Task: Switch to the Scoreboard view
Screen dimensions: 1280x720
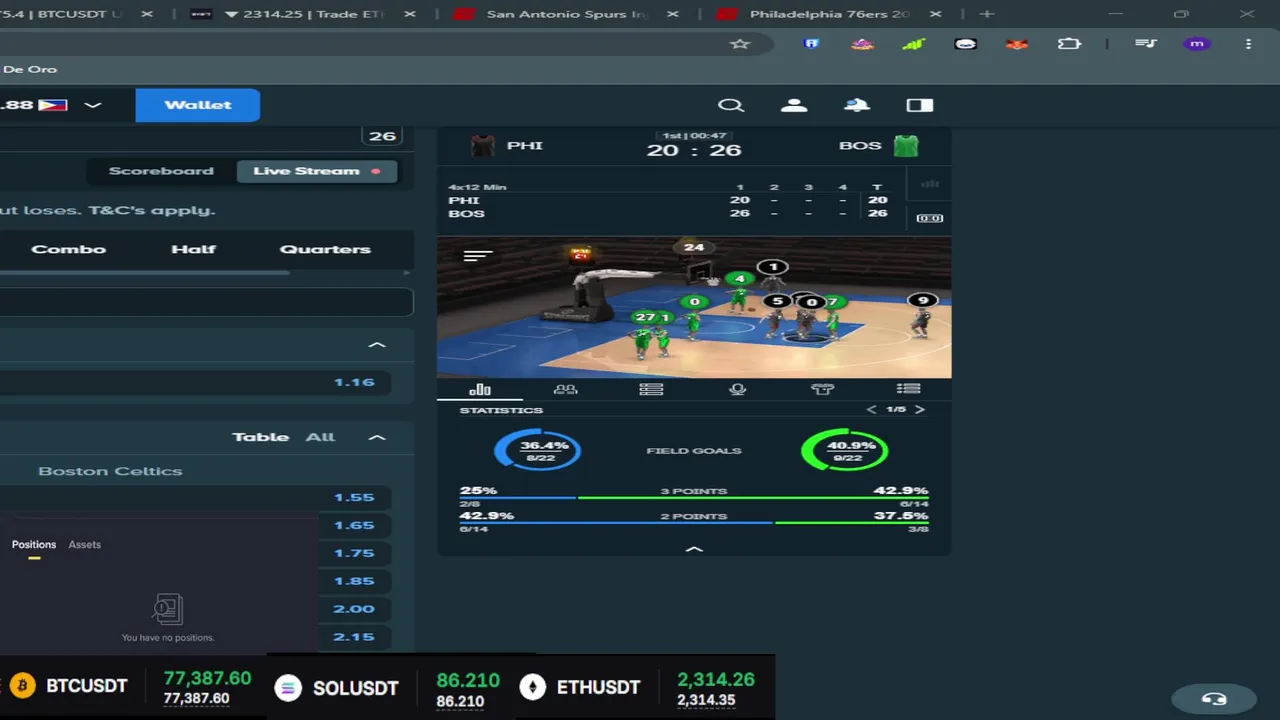Action: click(x=161, y=171)
